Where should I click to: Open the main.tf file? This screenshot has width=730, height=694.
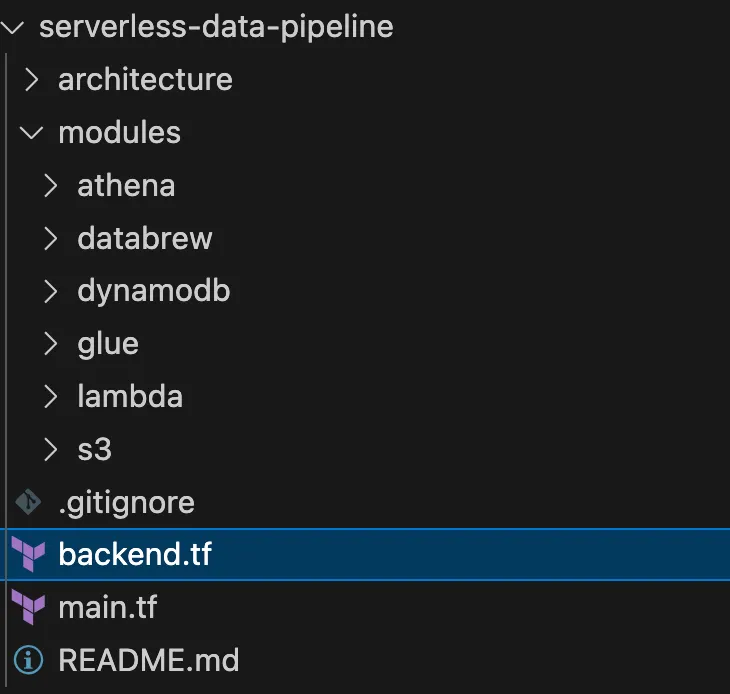click(x=108, y=608)
